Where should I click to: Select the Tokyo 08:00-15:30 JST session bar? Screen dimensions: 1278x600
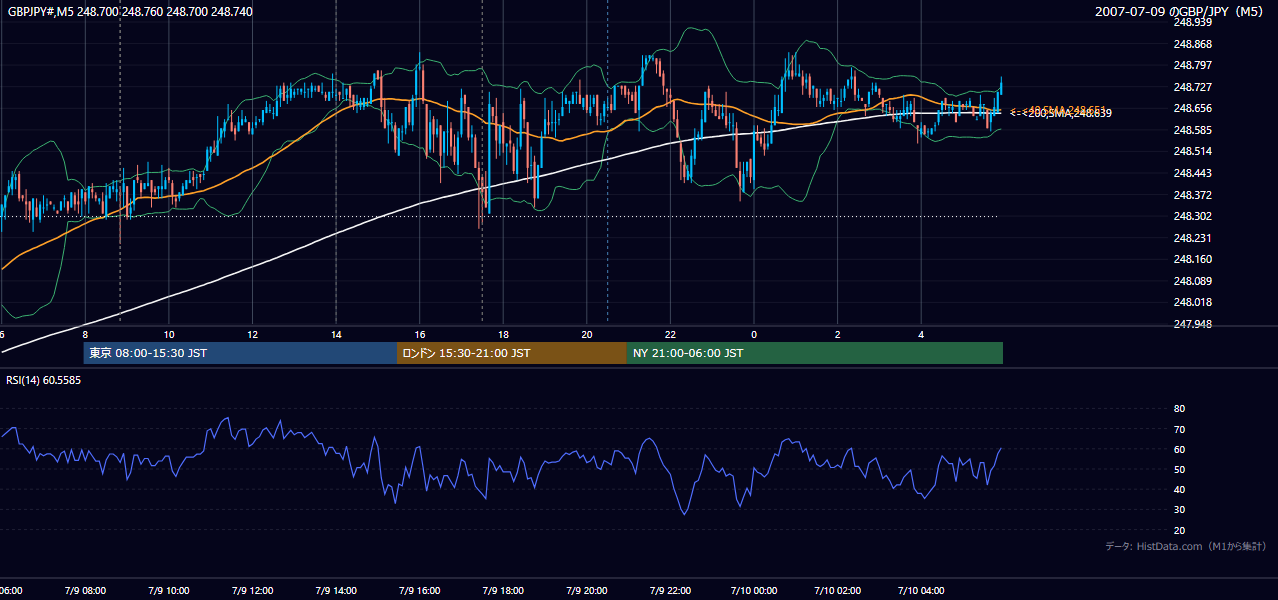(240, 353)
